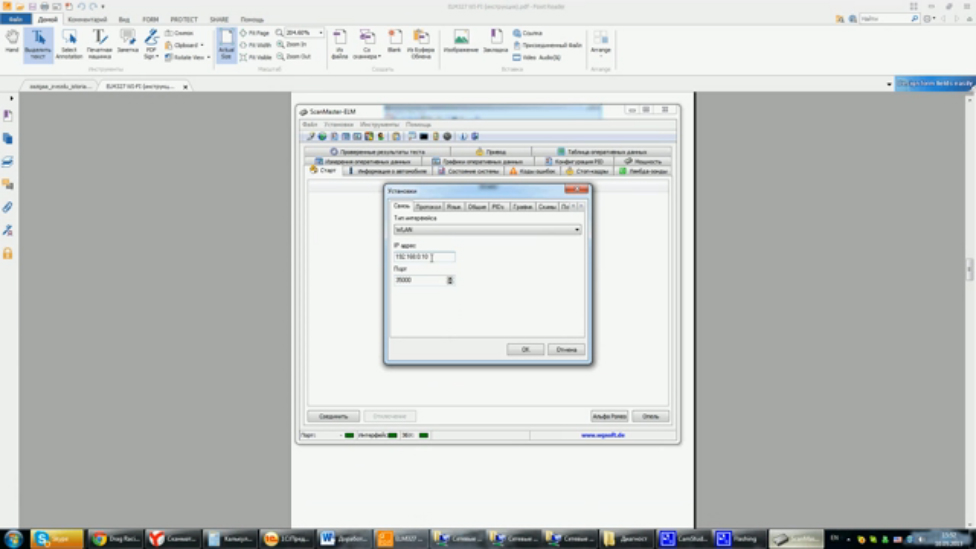Select the Hand tool in the ribbon

(x=12, y=41)
